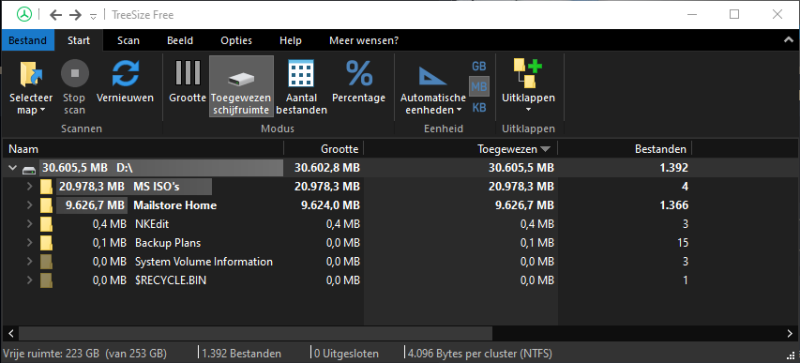The height and width of the screenshot is (363, 800).
Task: Sort by the Grootte column header
Action: coord(323,149)
